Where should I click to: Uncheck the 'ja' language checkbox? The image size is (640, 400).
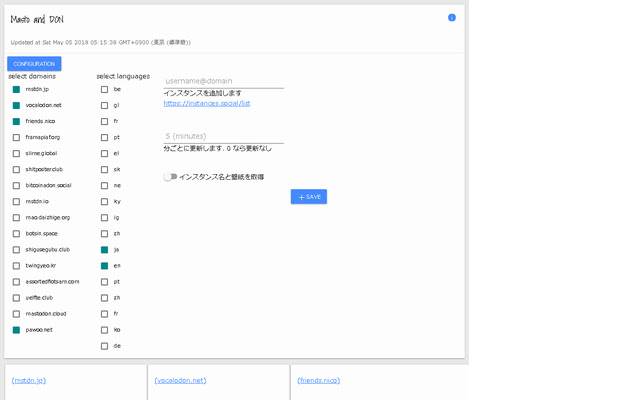(104, 250)
